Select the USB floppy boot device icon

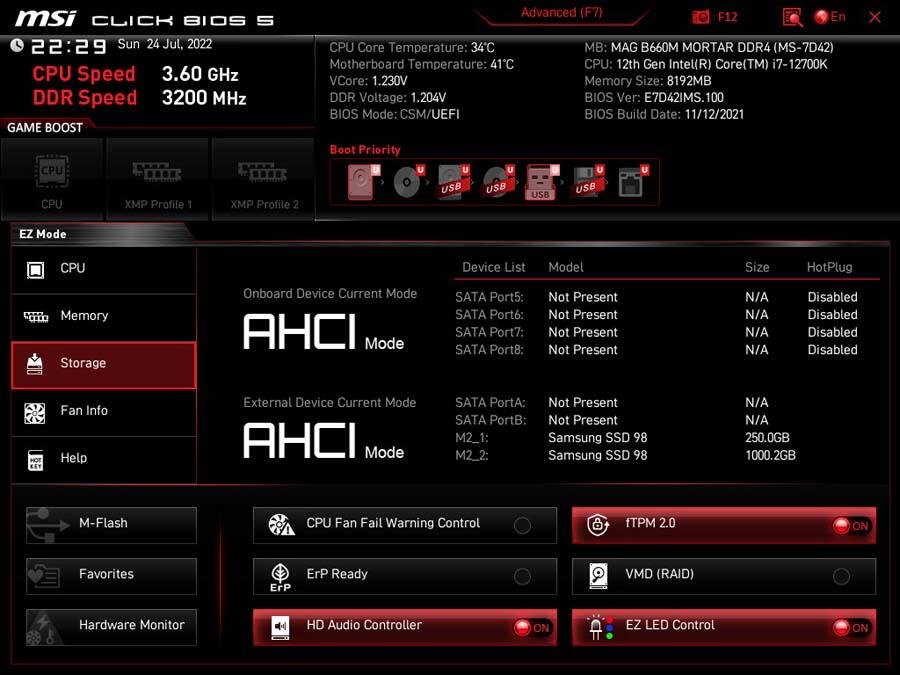[x=587, y=182]
